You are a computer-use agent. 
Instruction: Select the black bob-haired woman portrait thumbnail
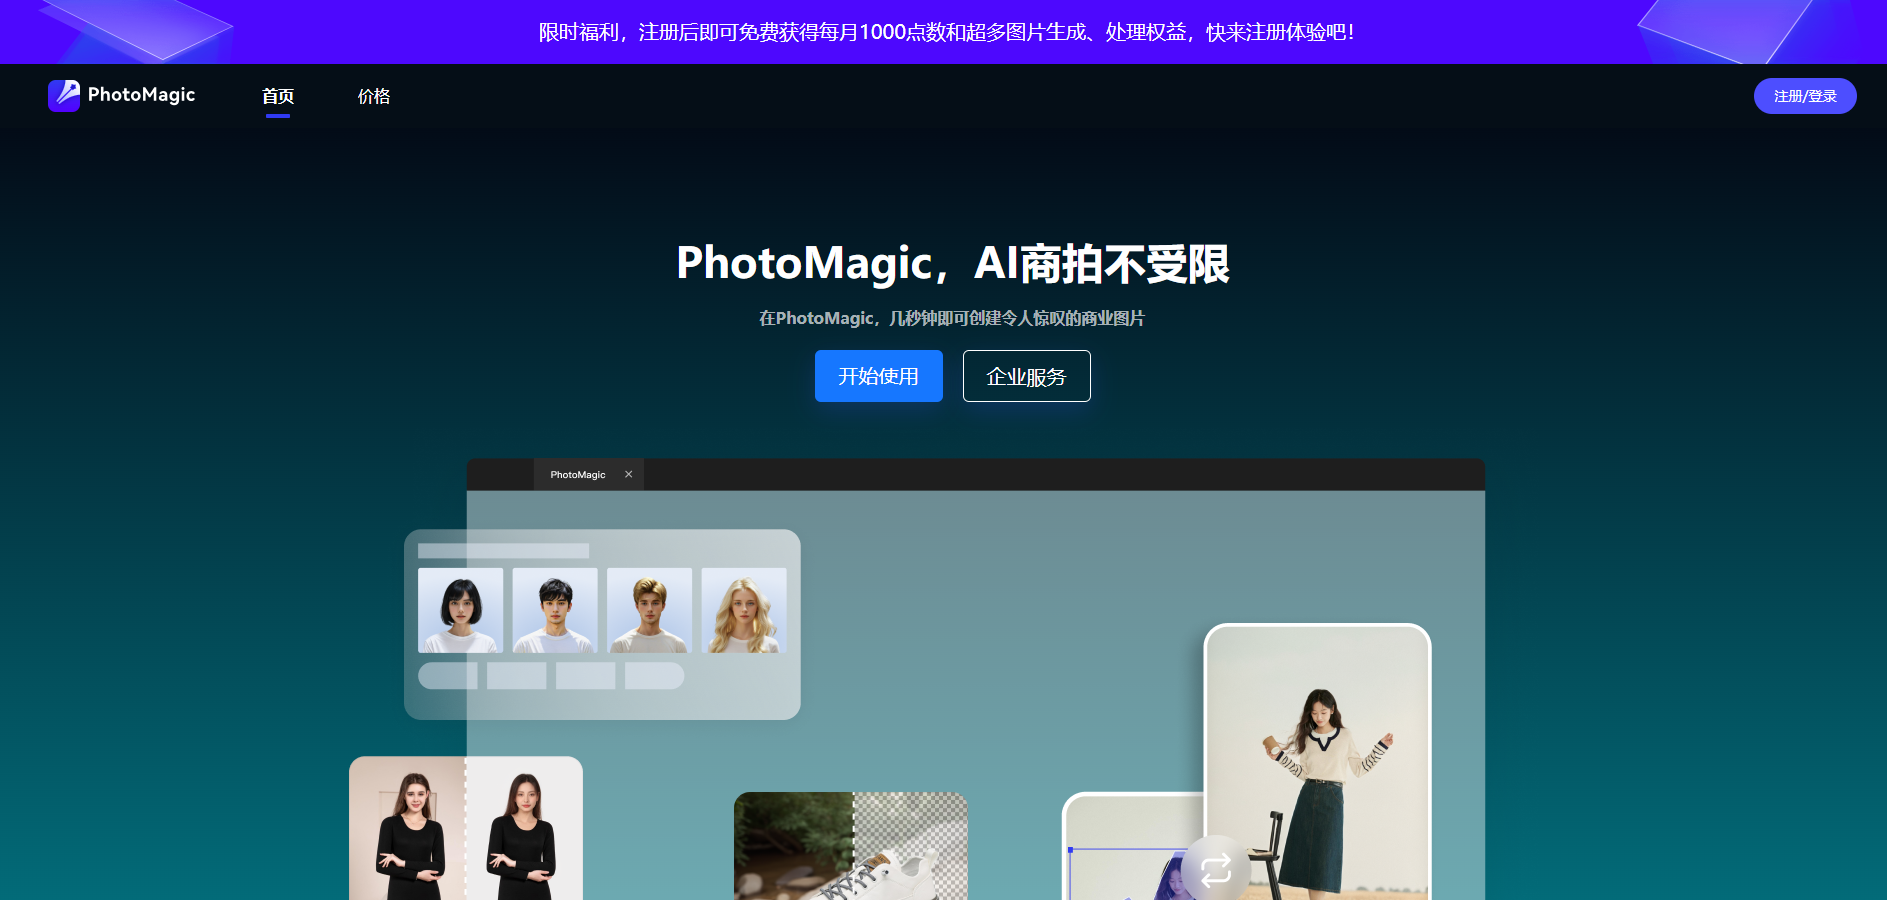point(460,610)
